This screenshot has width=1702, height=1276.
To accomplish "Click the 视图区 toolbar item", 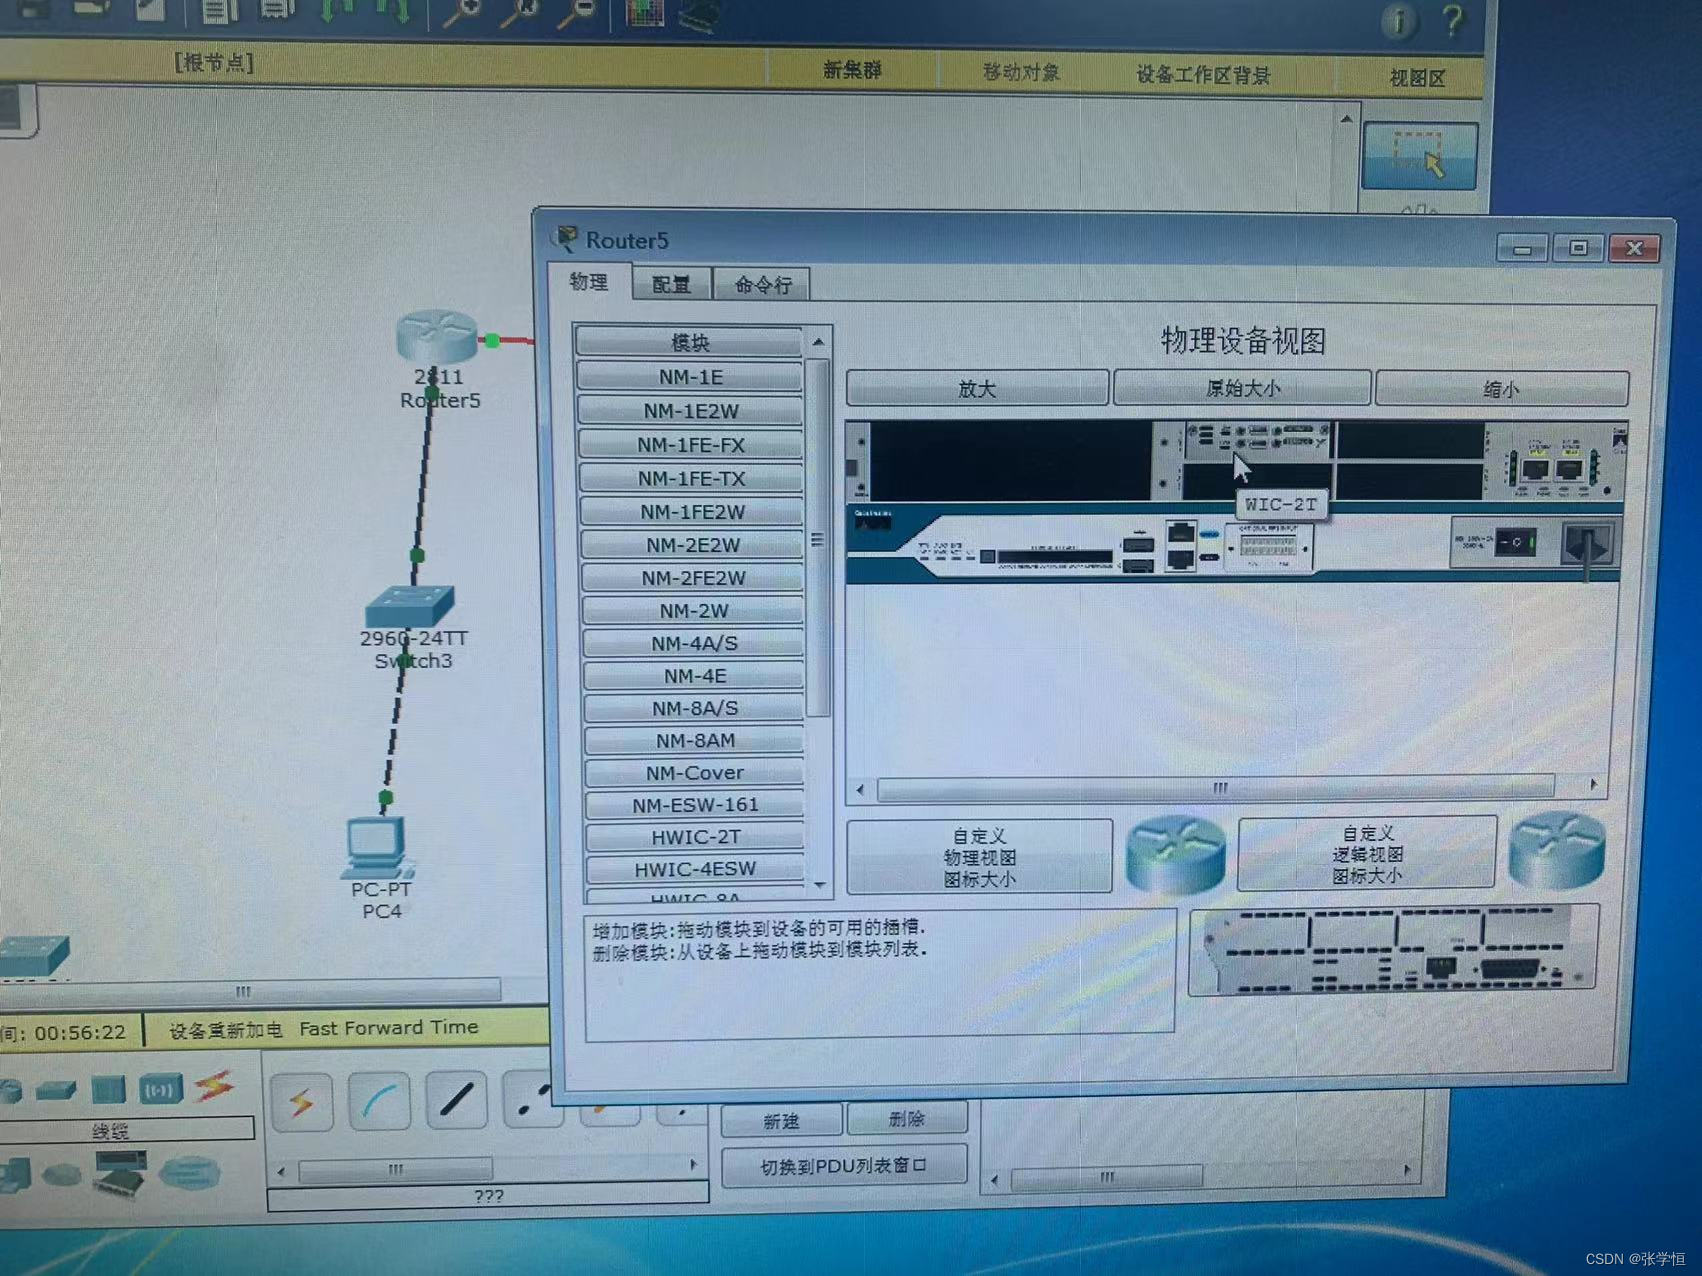I will tap(1417, 79).
